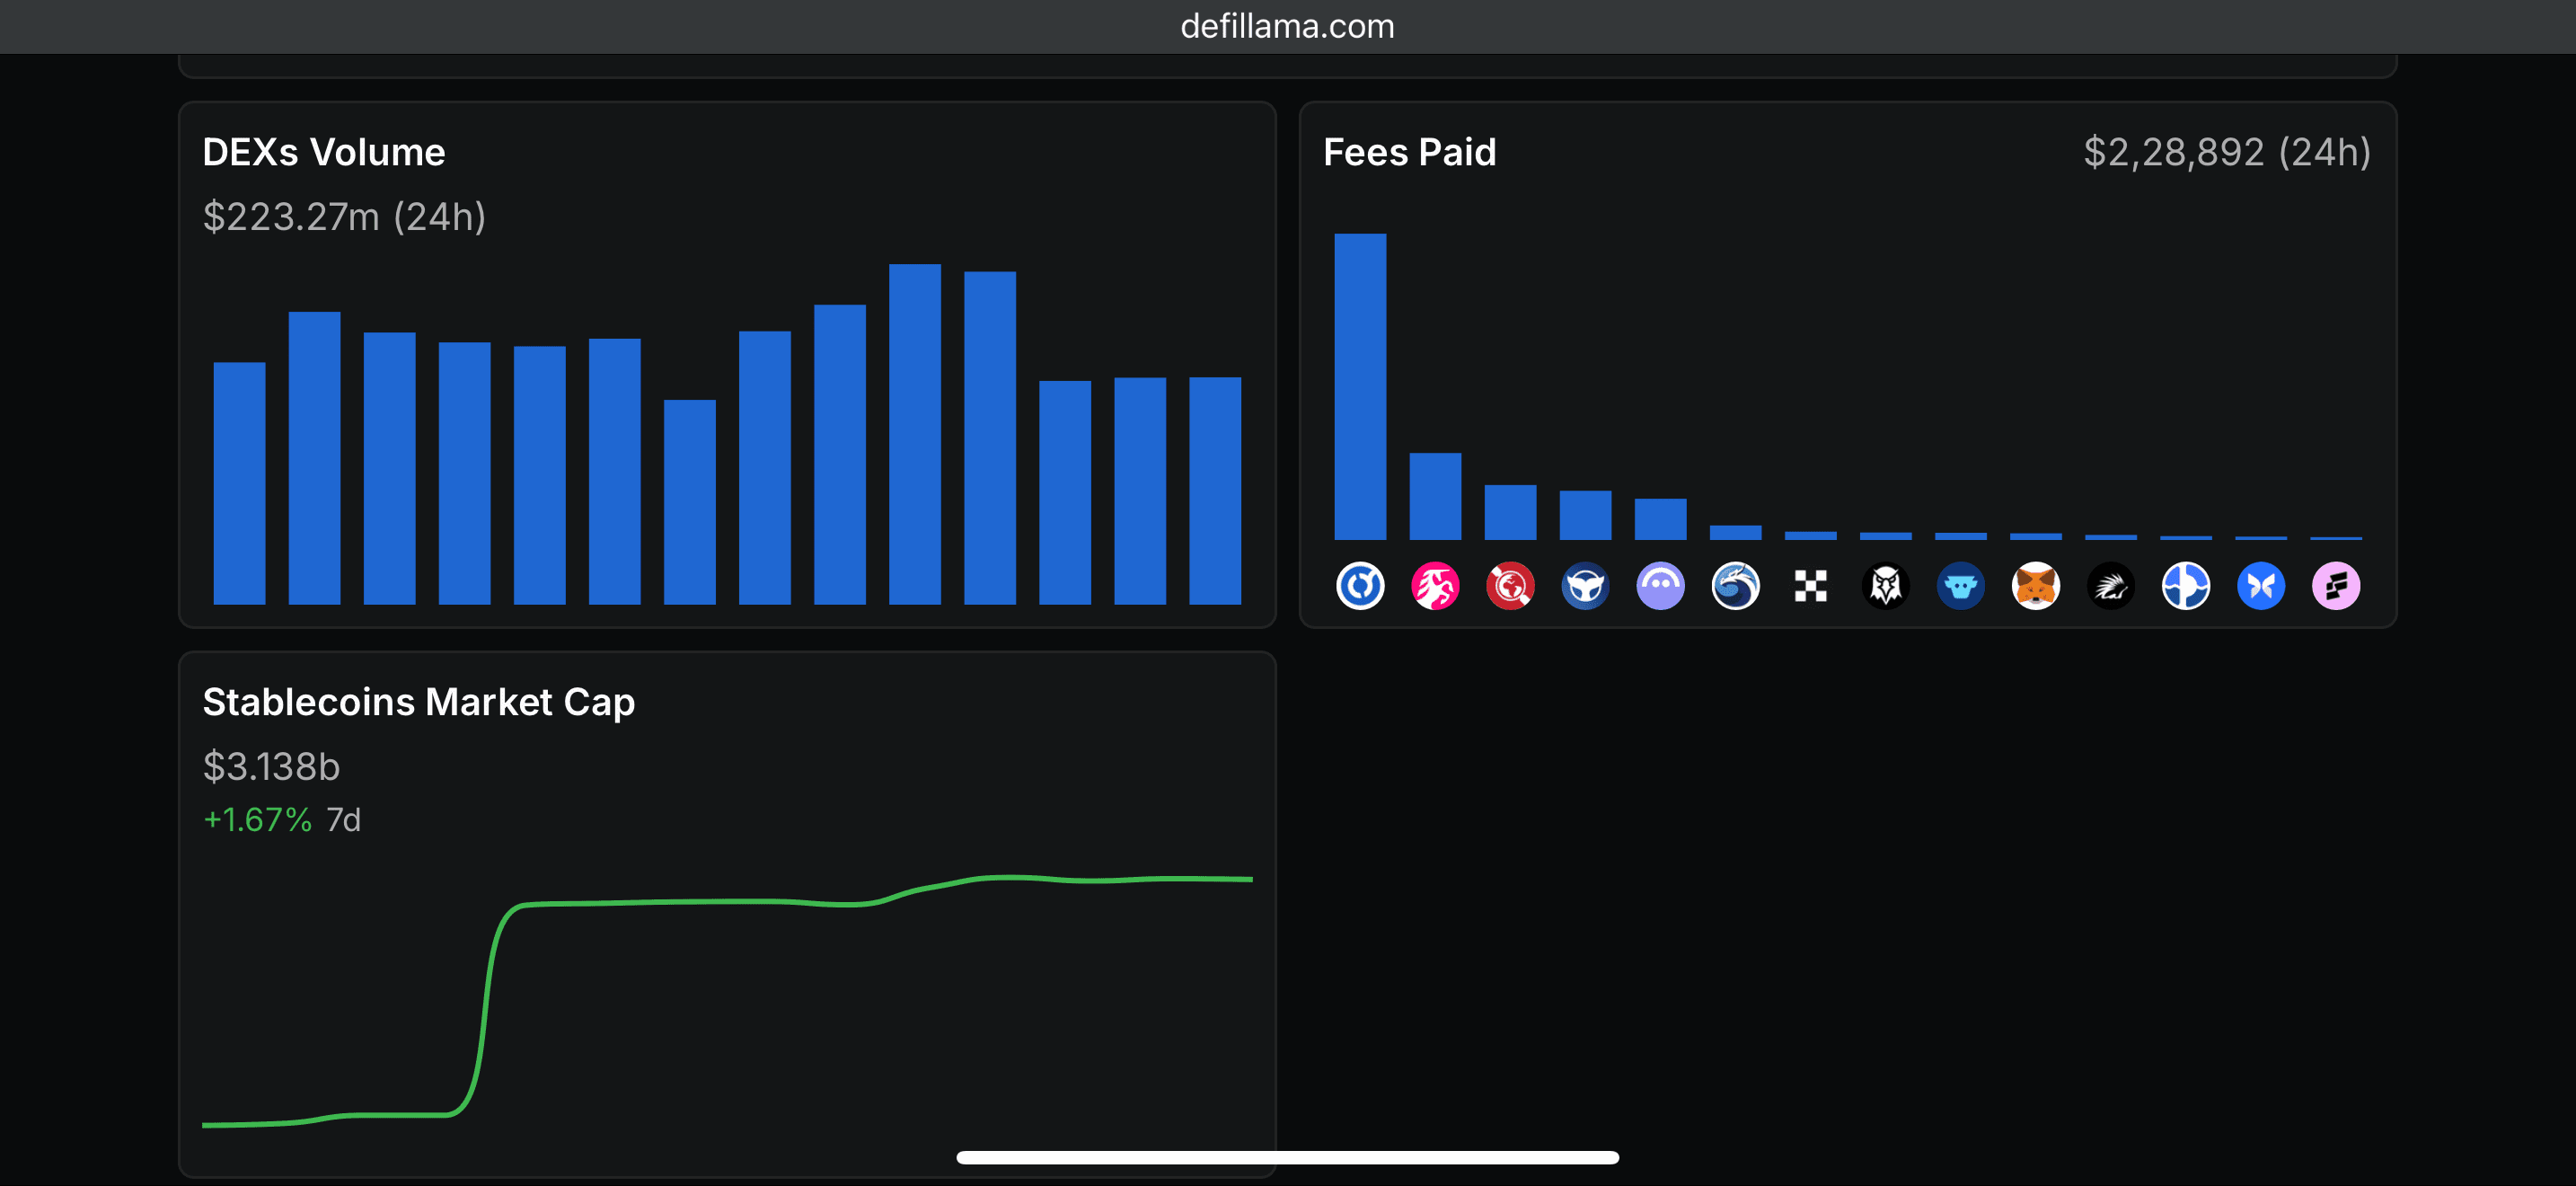
Task: Click the purple ghost Aave icon
Action: pos(1660,586)
